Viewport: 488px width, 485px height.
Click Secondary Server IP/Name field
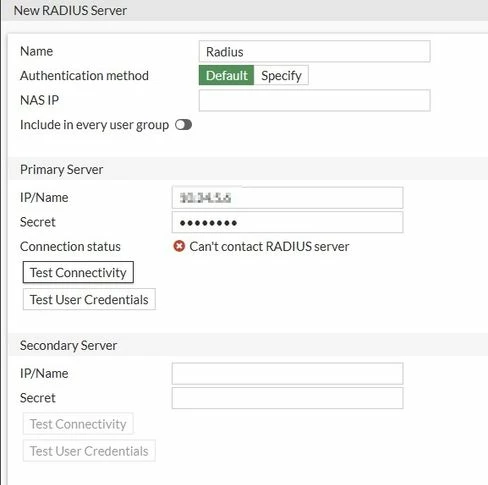click(x=287, y=374)
